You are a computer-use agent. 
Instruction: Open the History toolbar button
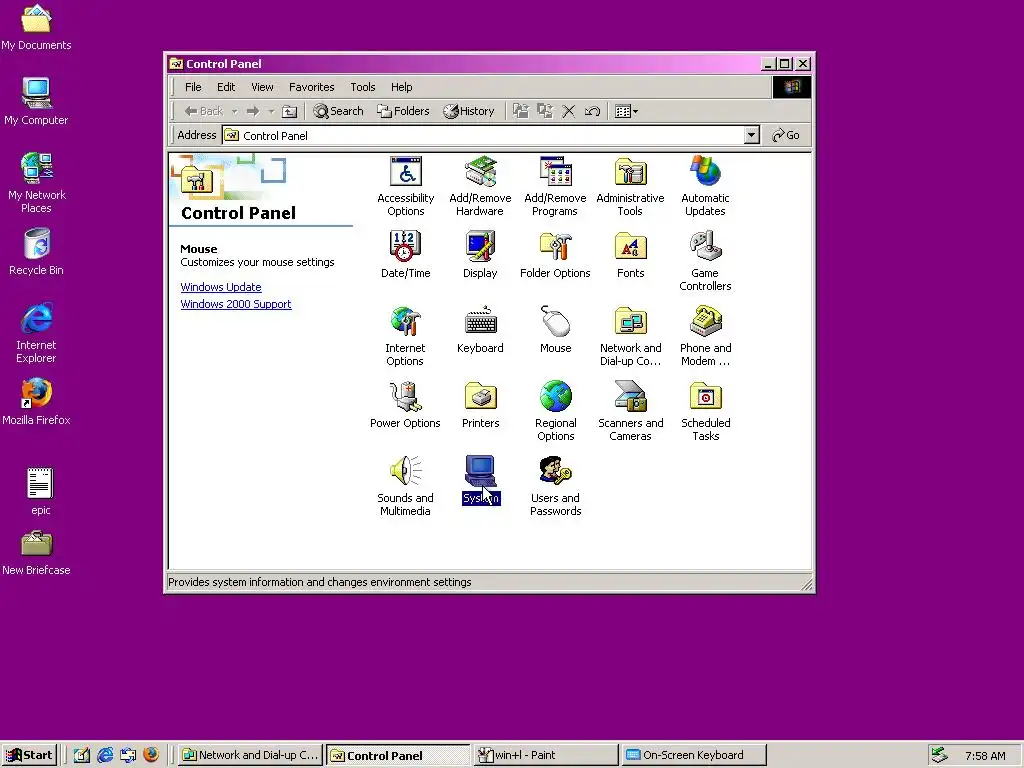pyautogui.click(x=469, y=111)
